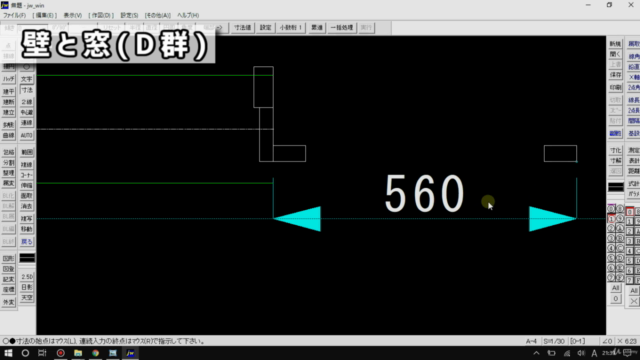Select the 消去 erase tool

27,207
